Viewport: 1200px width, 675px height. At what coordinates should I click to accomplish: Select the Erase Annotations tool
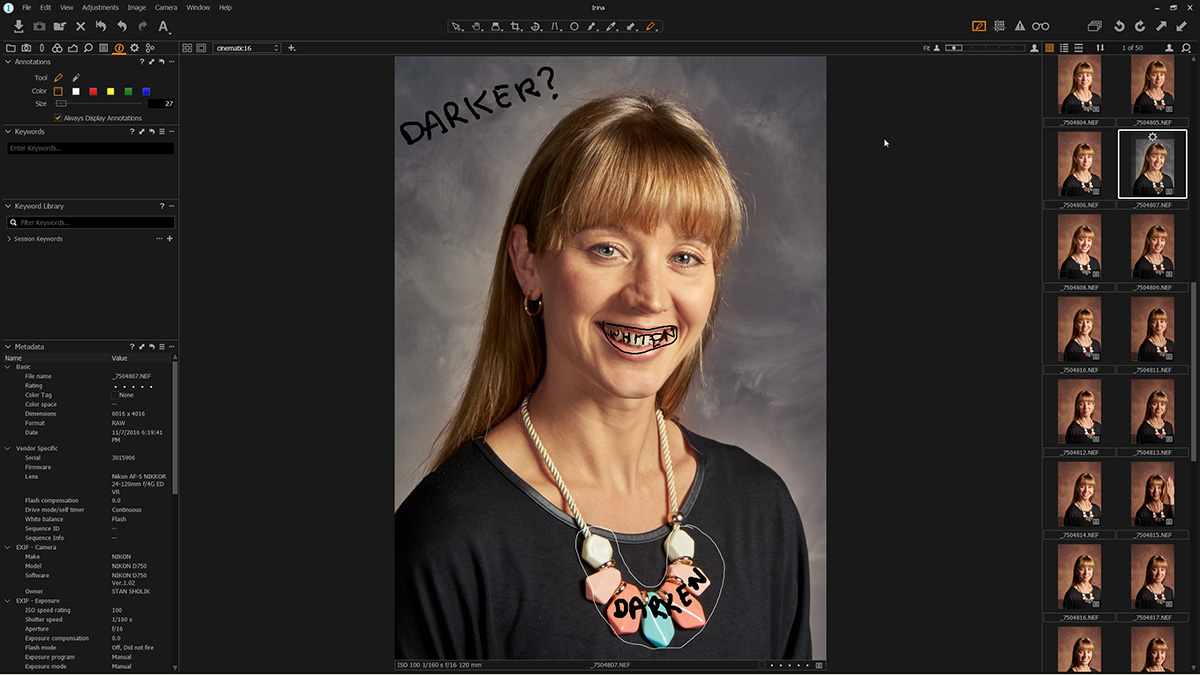[x=76, y=78]
